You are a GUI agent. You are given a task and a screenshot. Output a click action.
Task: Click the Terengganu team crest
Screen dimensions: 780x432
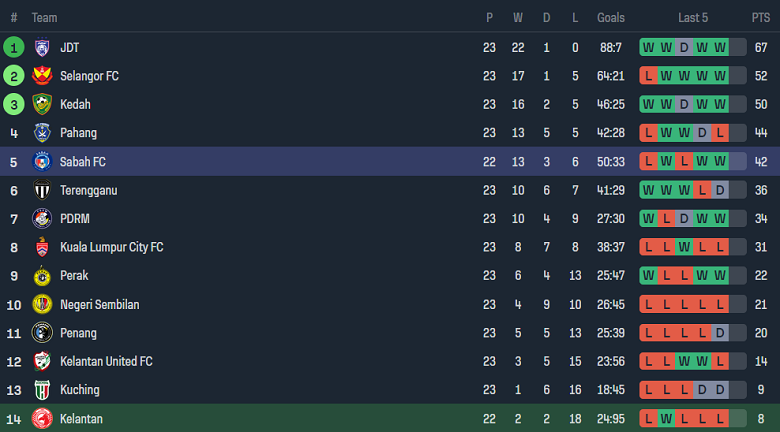[42, 190]
